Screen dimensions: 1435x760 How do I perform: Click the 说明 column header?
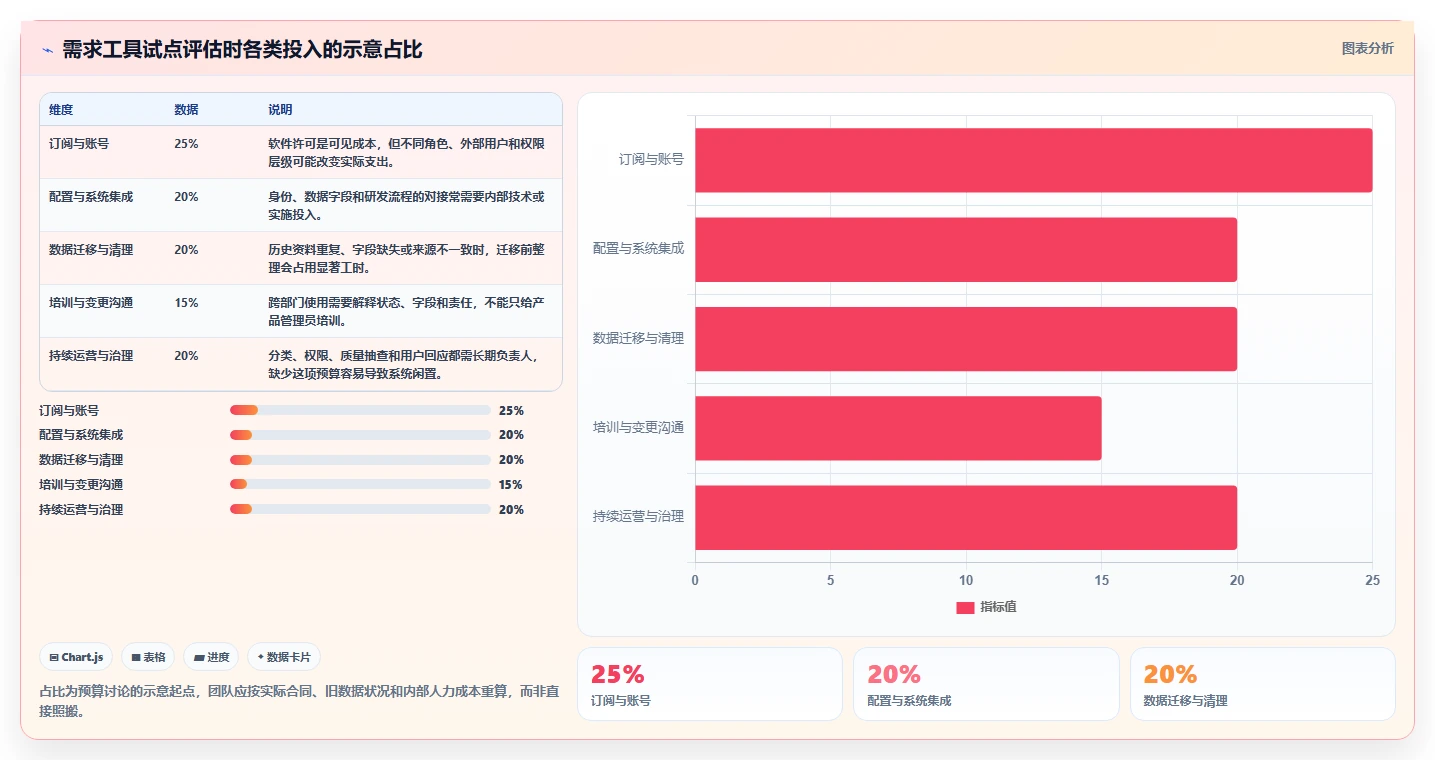[x=280, y=109]
